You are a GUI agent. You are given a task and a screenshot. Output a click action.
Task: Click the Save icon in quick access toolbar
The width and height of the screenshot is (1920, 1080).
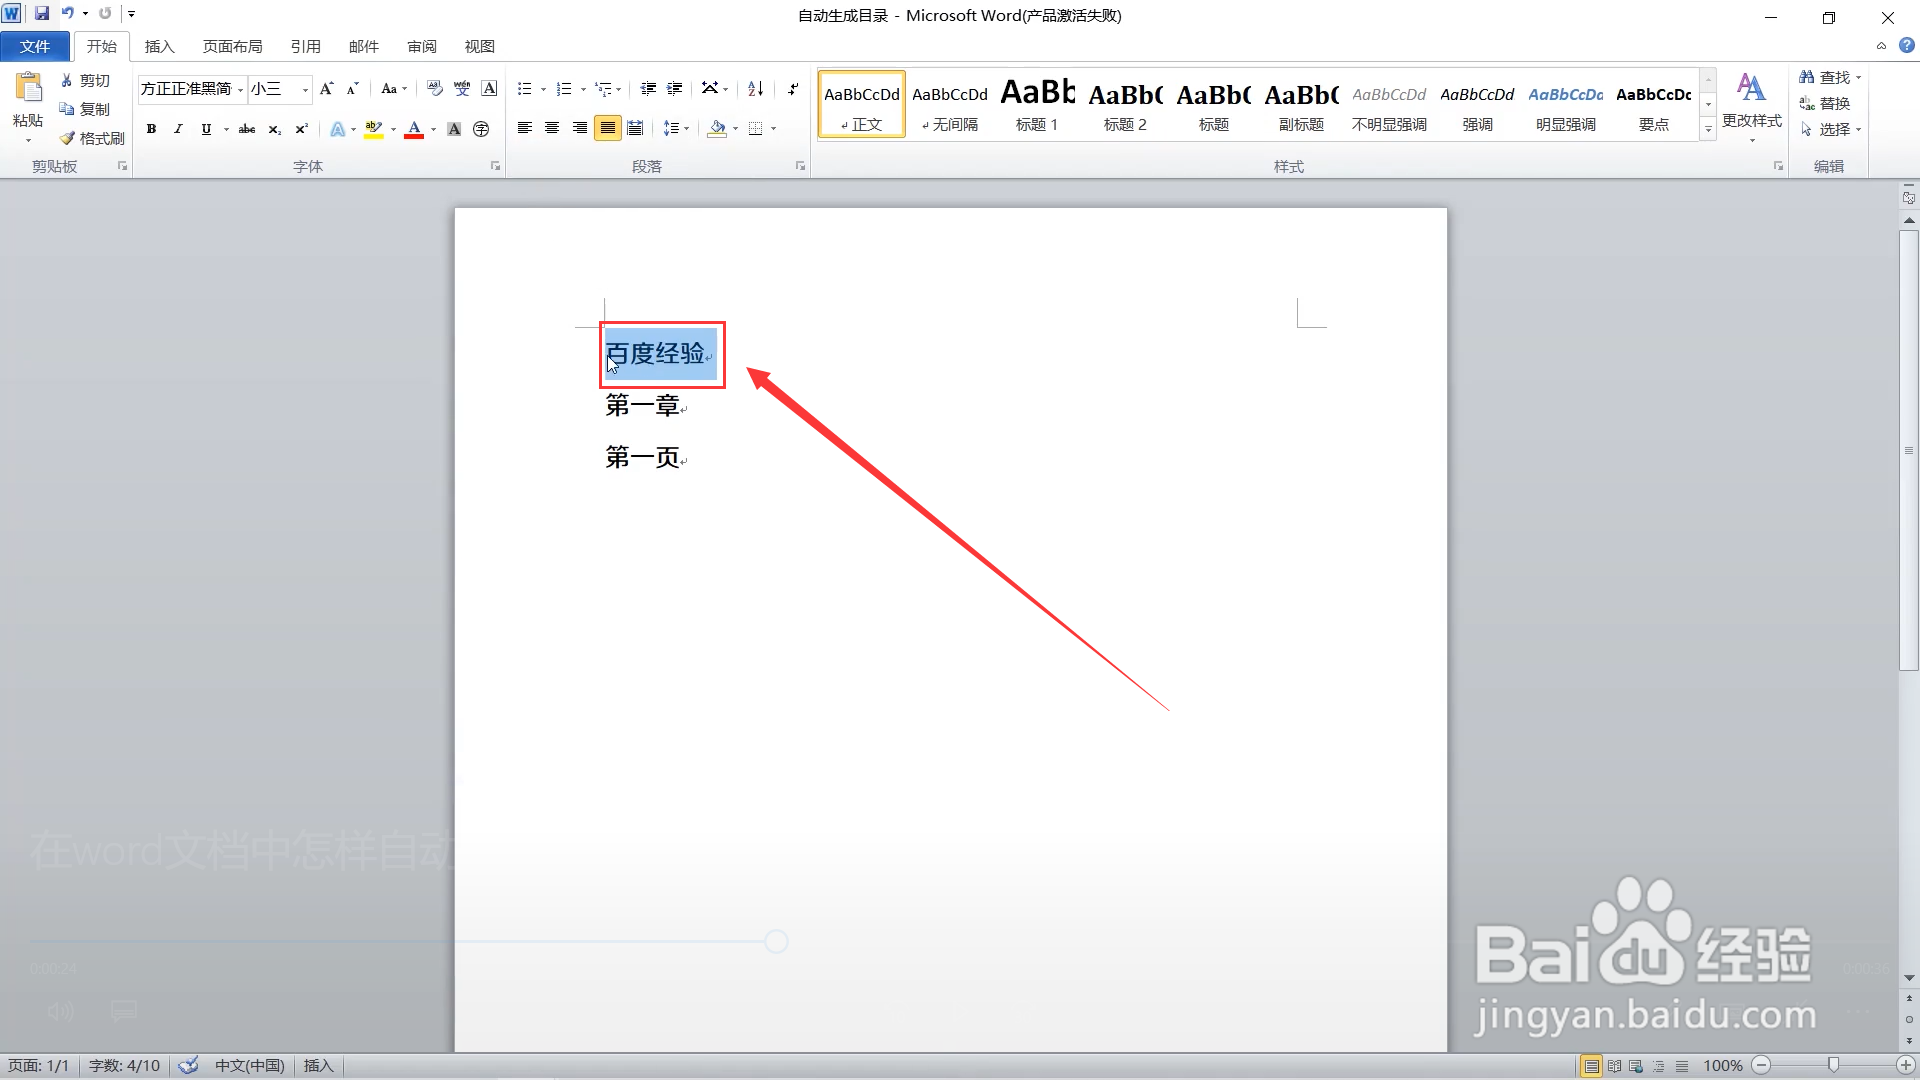[x=42, y=14]
